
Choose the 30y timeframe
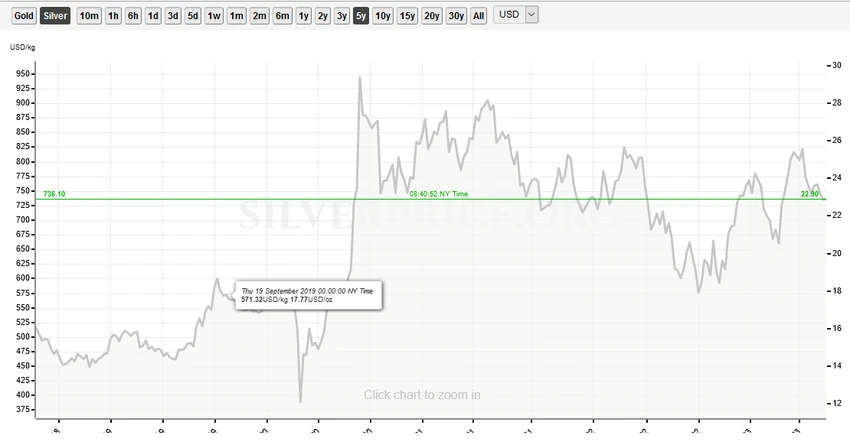[456, 16]
